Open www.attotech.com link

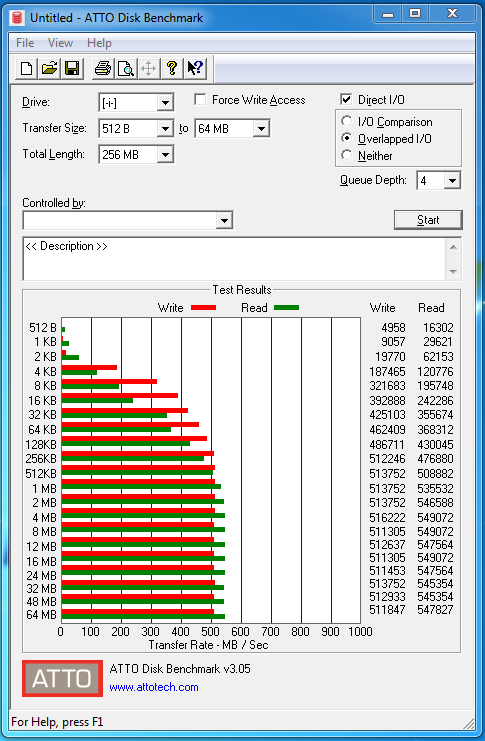154,687
